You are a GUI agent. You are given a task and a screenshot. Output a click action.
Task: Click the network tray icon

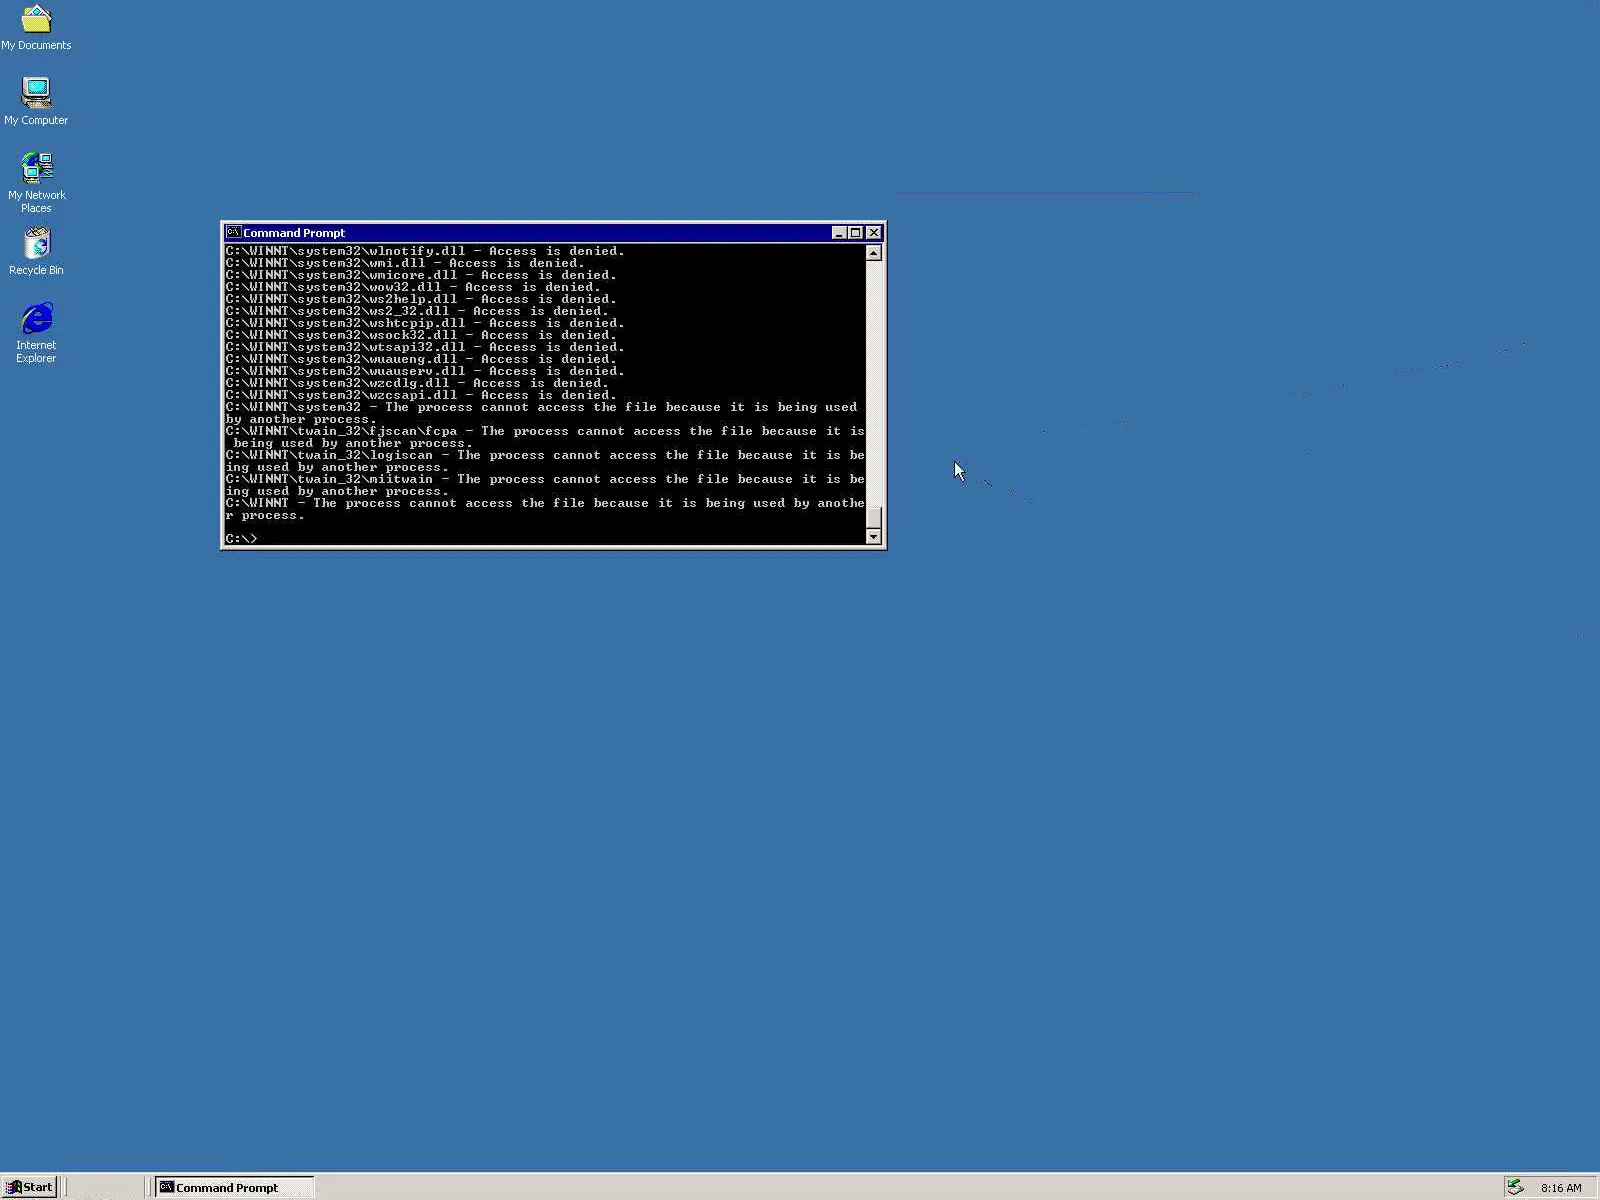(1515, 1187)
